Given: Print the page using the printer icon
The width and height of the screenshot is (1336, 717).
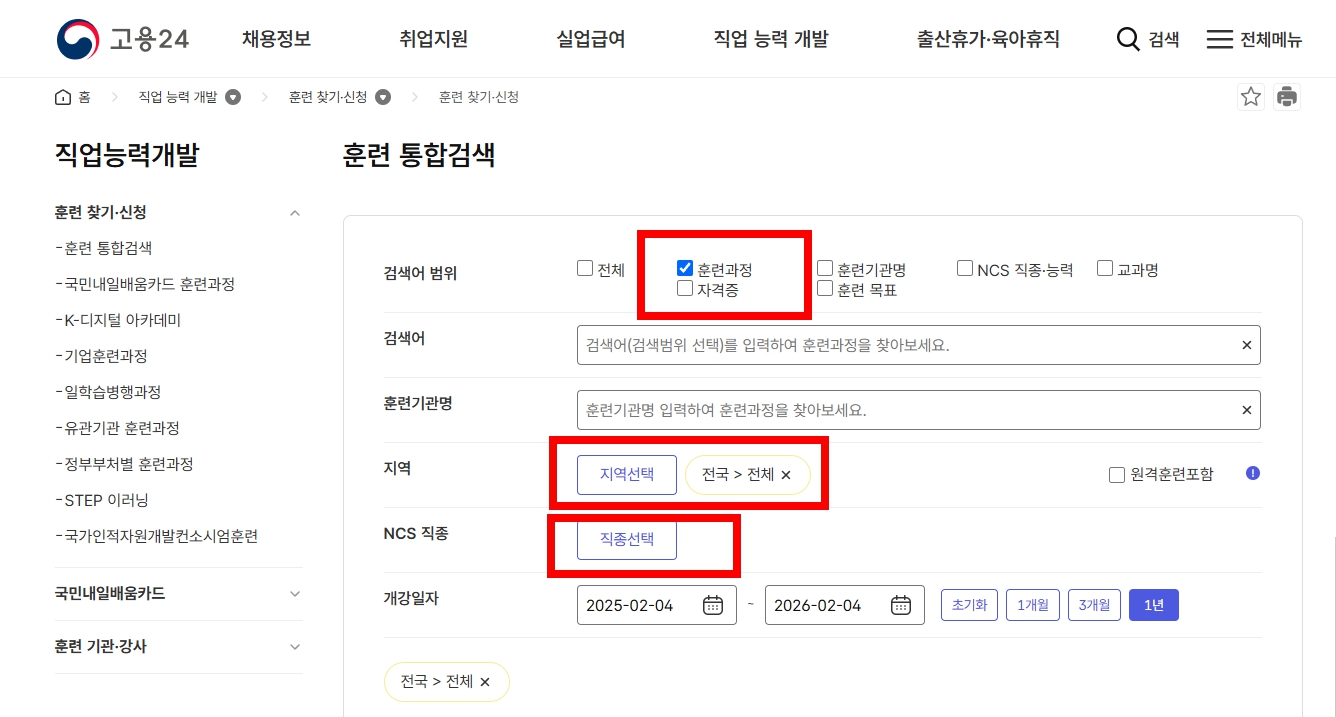Looking at the screenshot, I should pos(1288,96).
